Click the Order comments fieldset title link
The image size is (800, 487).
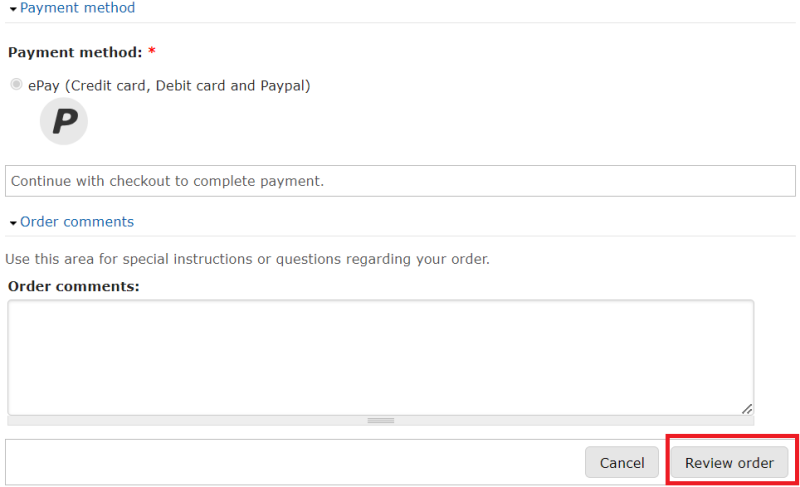[x=77, y=222]
